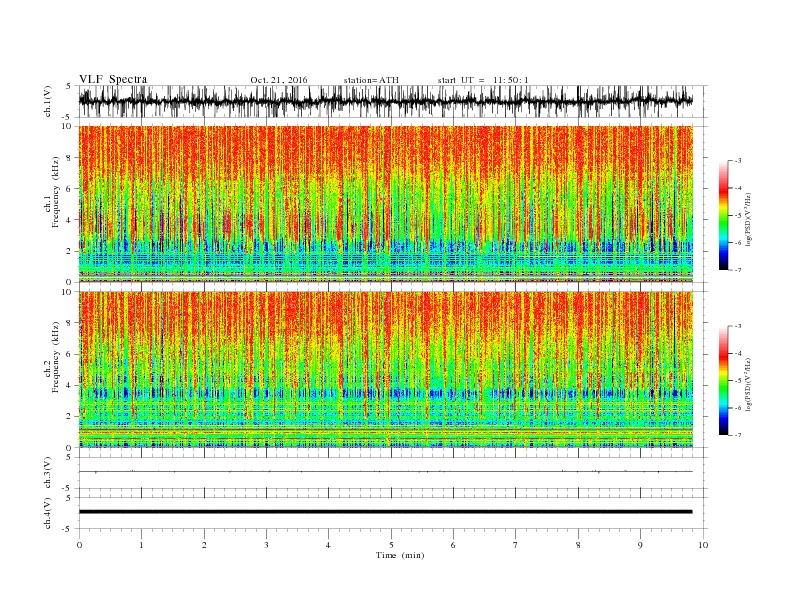Click the "5" tick label on Time axis

point(391,545)
